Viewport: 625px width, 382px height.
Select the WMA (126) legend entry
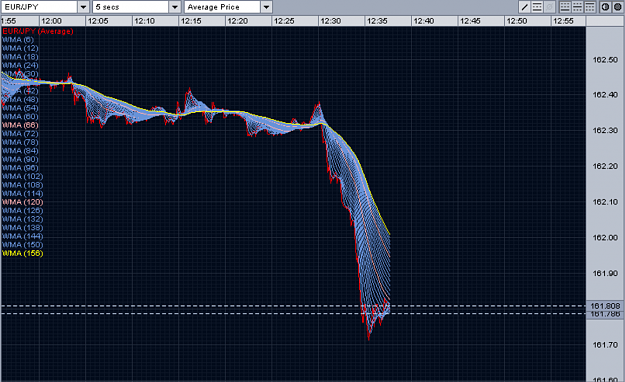point(22,211)
